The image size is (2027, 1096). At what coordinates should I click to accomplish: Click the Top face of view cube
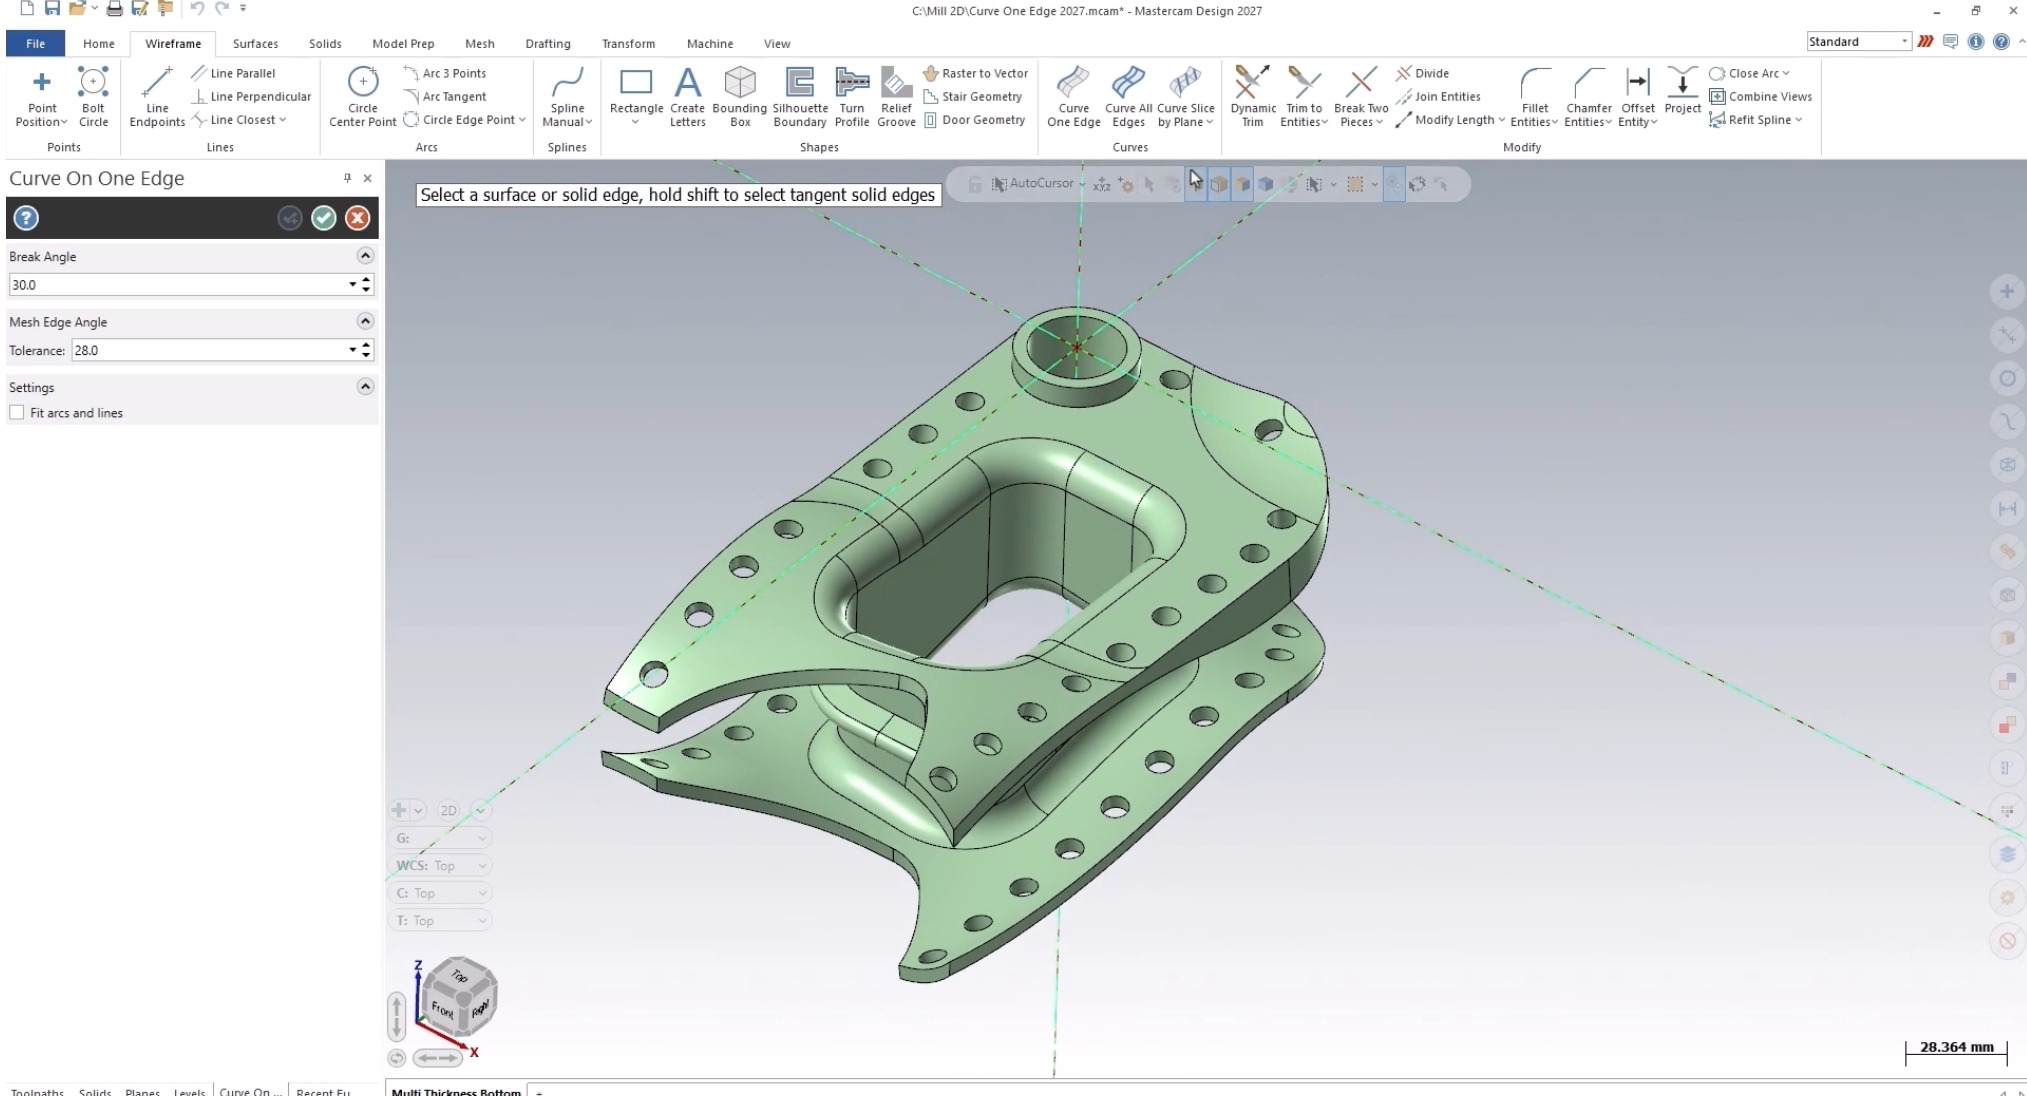(459, 976)
